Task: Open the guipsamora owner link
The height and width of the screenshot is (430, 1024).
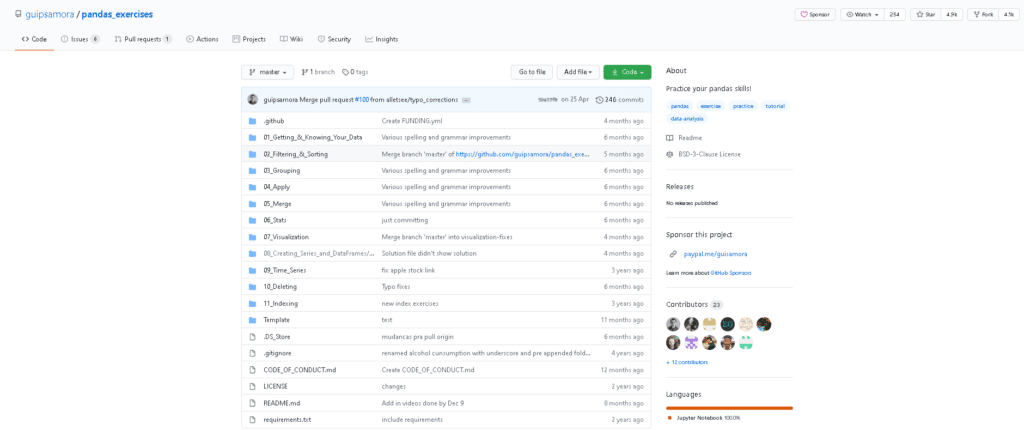Action: (49, 14)
